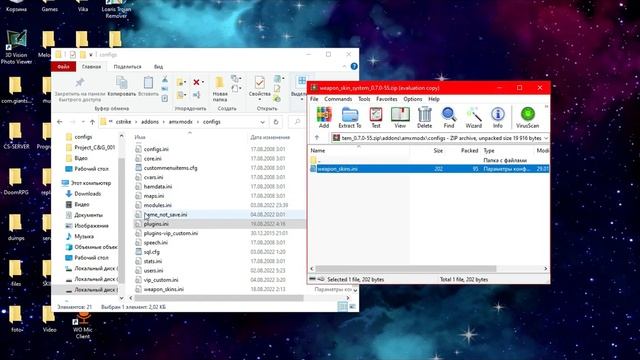Go up one level in Explorer
Screen dimensions: 640x360
[x=92, y=122]
